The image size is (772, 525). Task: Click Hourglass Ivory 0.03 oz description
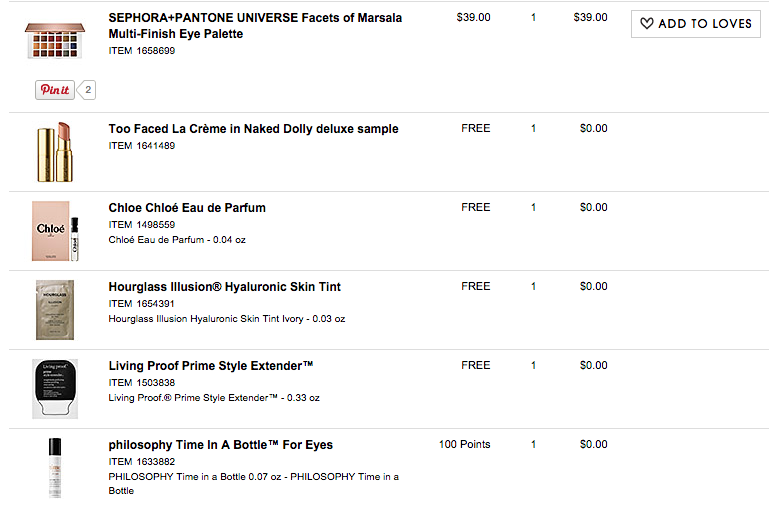[227, 319]
